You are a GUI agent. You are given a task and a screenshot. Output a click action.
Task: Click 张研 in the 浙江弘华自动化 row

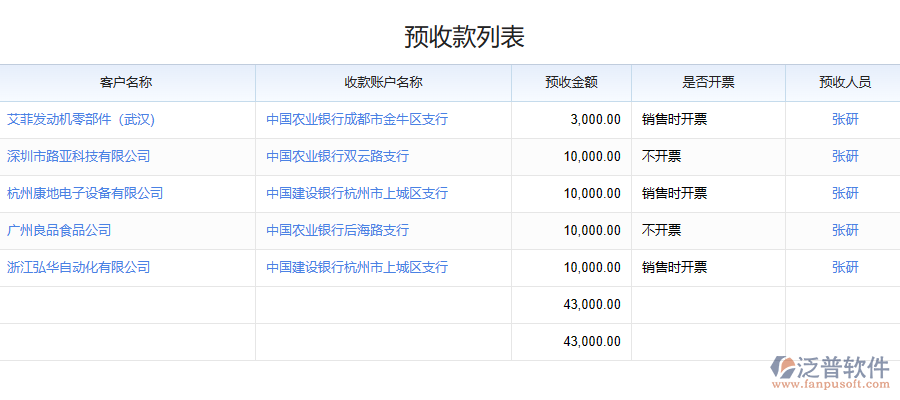coord(844,268)
